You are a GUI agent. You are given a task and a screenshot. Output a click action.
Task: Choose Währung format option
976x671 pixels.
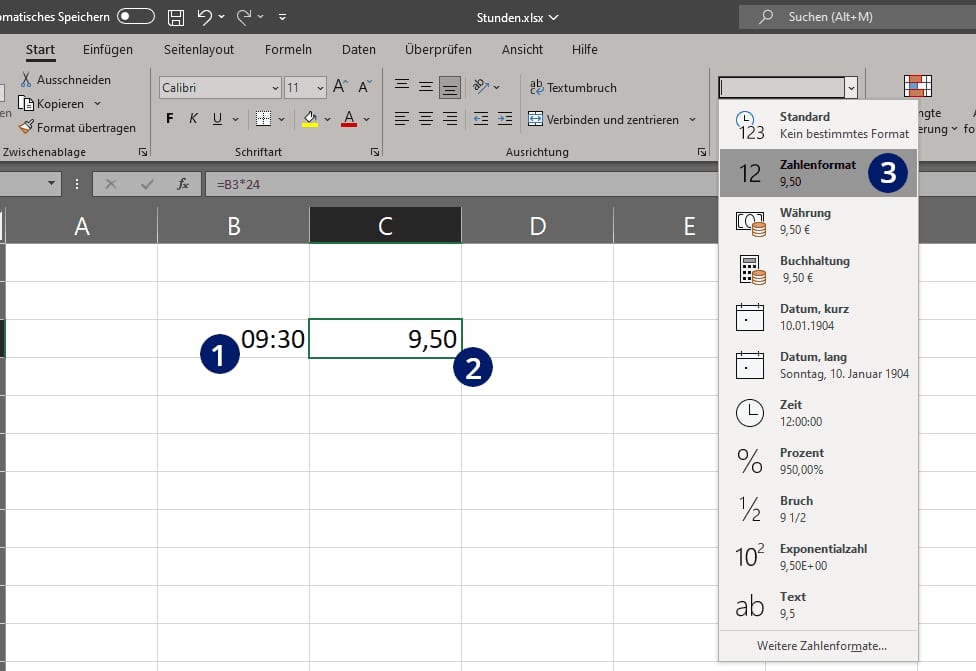click(819, 221)
